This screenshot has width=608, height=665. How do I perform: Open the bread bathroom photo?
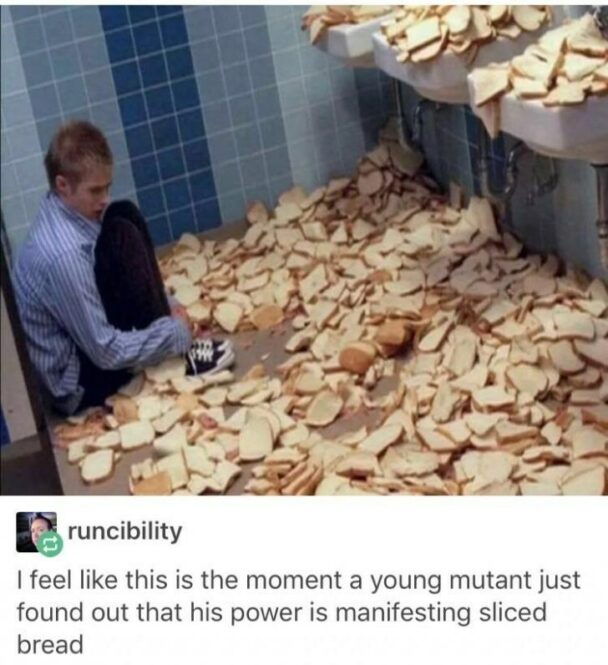(304, 250)
